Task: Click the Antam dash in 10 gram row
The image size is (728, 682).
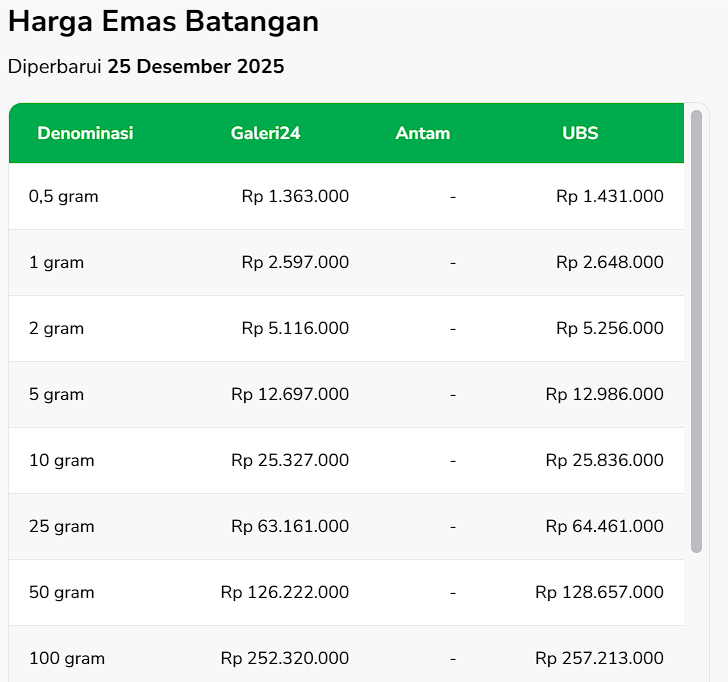Action: coord(453,460)
